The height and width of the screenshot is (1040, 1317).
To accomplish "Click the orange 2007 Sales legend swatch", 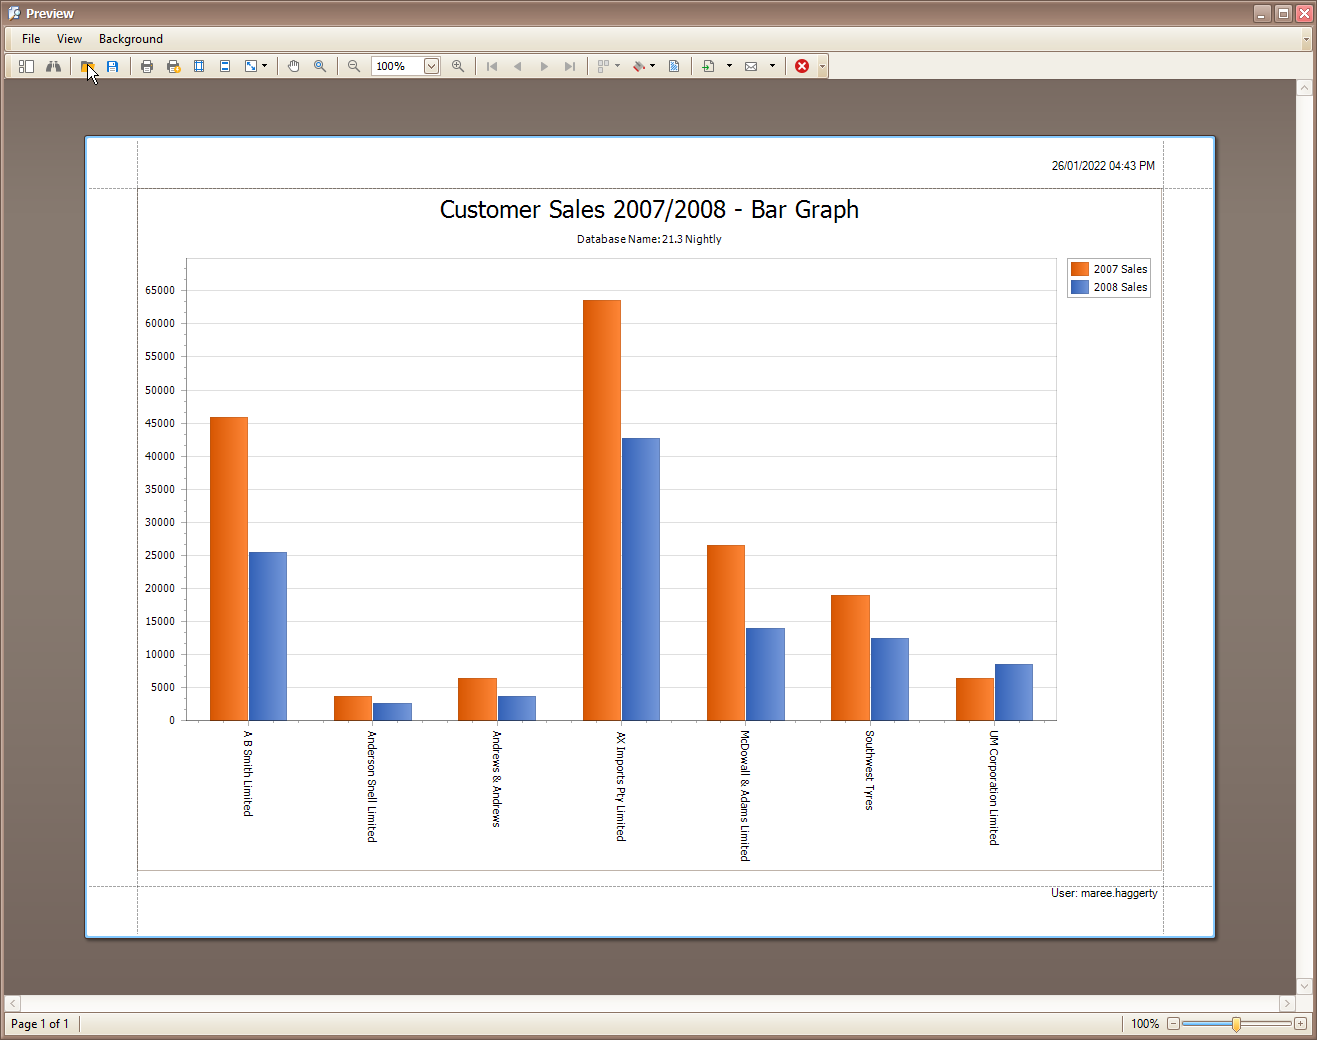I will pyautogui.click(x=1080, y=269).
